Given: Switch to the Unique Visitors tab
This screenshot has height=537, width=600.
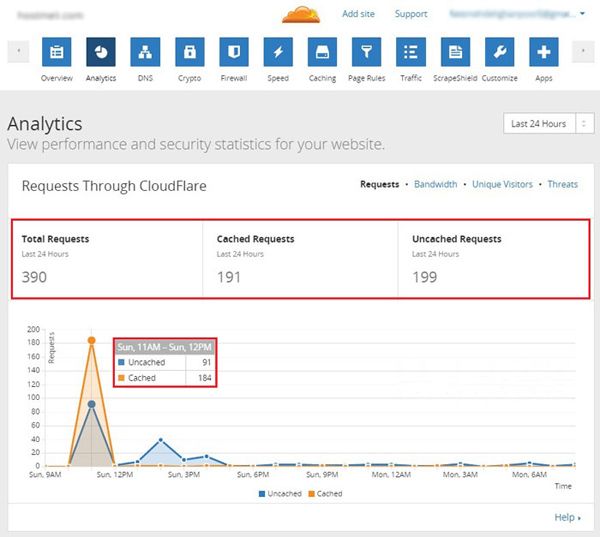Looking at the screenshot, I should coord(502,184).
